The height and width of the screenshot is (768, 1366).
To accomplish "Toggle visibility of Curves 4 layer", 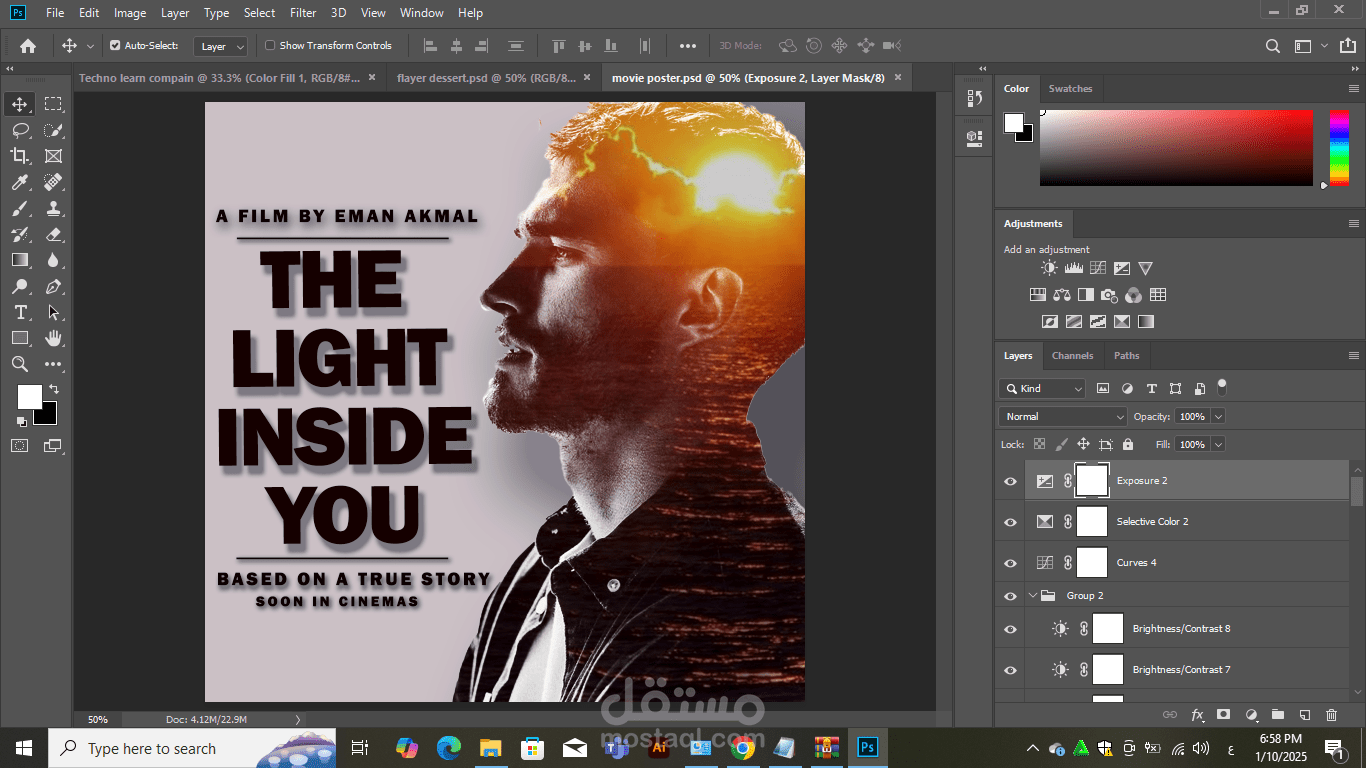I will point(1010,563).
